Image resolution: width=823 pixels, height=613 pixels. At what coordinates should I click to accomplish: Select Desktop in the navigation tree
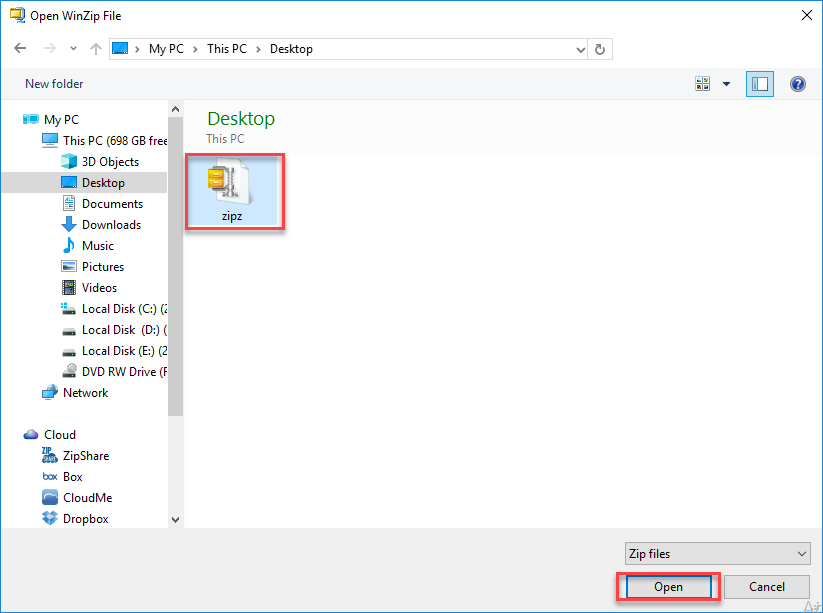pos(103,183)
